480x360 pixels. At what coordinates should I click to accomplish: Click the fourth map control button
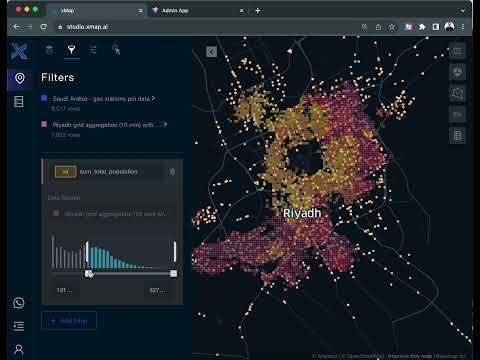pos(457,115)
